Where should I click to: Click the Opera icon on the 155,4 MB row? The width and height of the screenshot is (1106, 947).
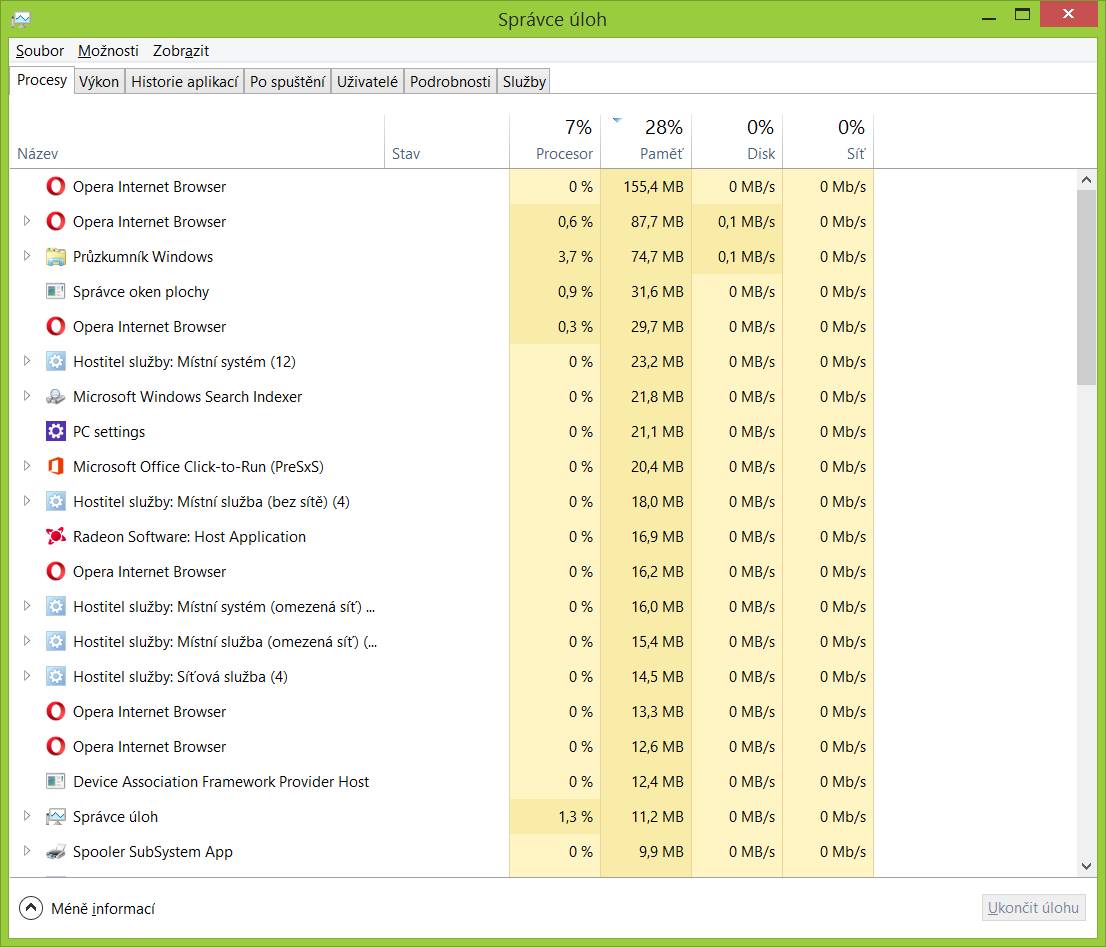56,186
